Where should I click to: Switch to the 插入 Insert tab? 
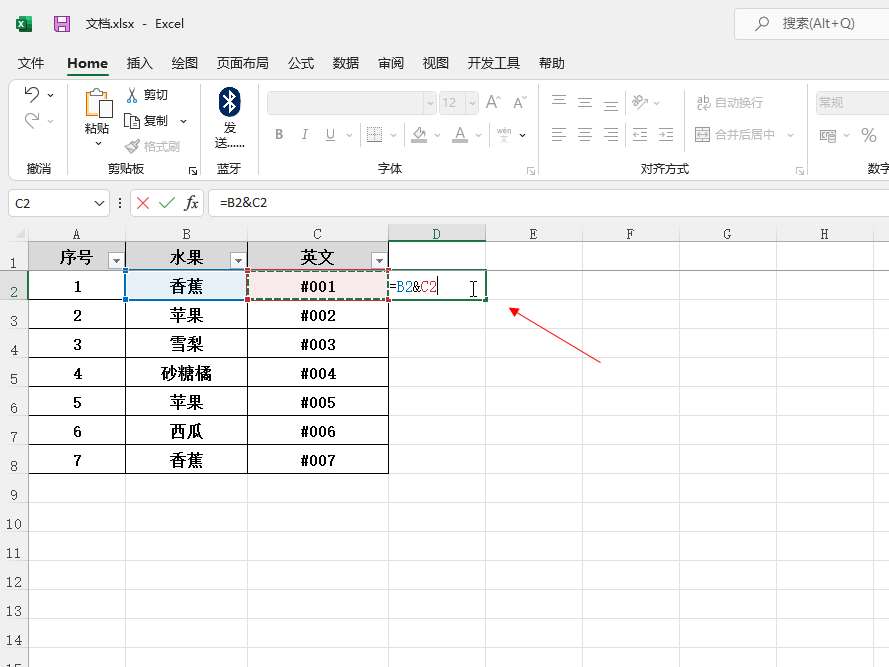139,63
